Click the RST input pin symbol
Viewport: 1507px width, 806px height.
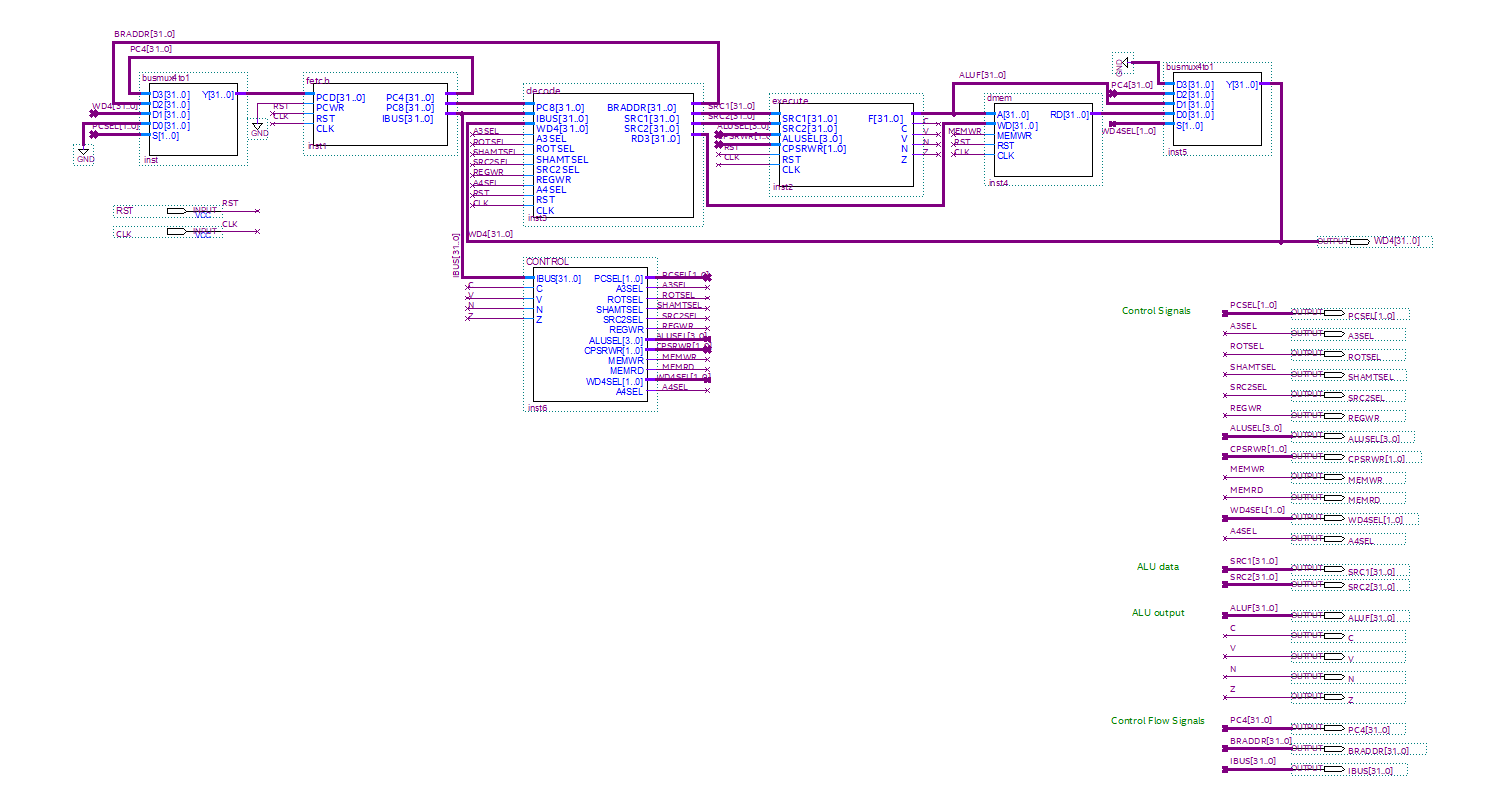click(x=177, y=211)
